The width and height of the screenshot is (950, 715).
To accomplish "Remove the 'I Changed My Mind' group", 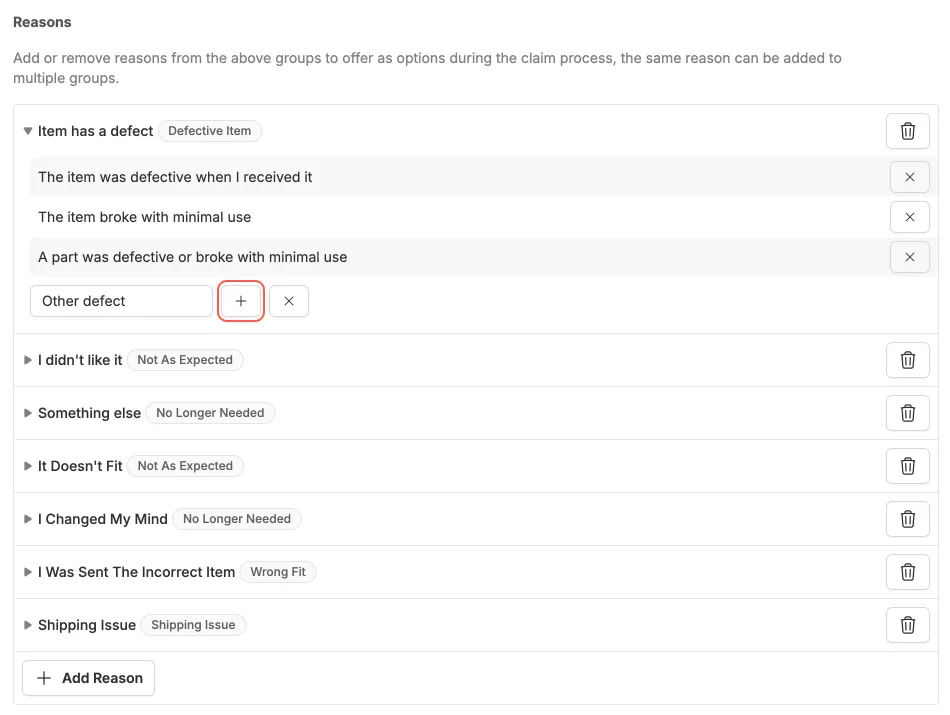I will pyautogui.click(x=907, y=519).
